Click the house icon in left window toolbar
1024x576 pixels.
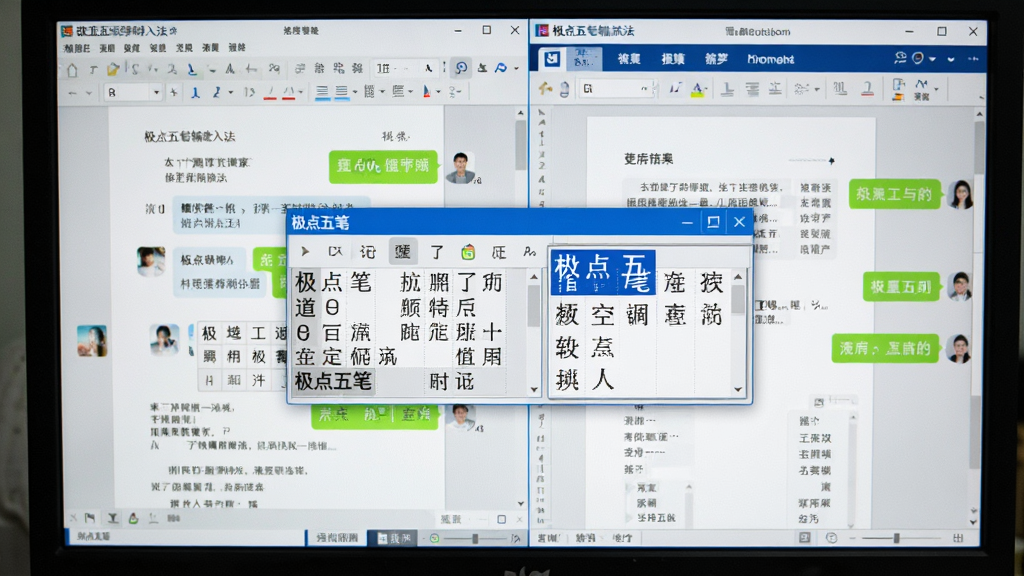coord(72,70)
